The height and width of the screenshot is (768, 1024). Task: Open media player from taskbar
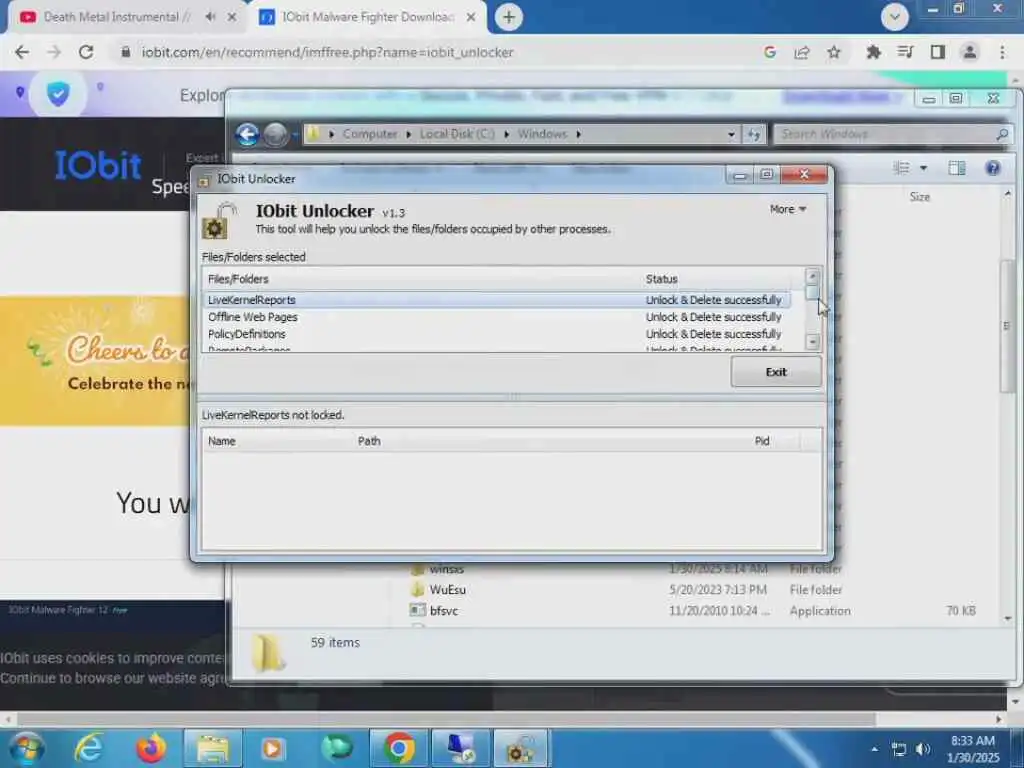[274, 748]
